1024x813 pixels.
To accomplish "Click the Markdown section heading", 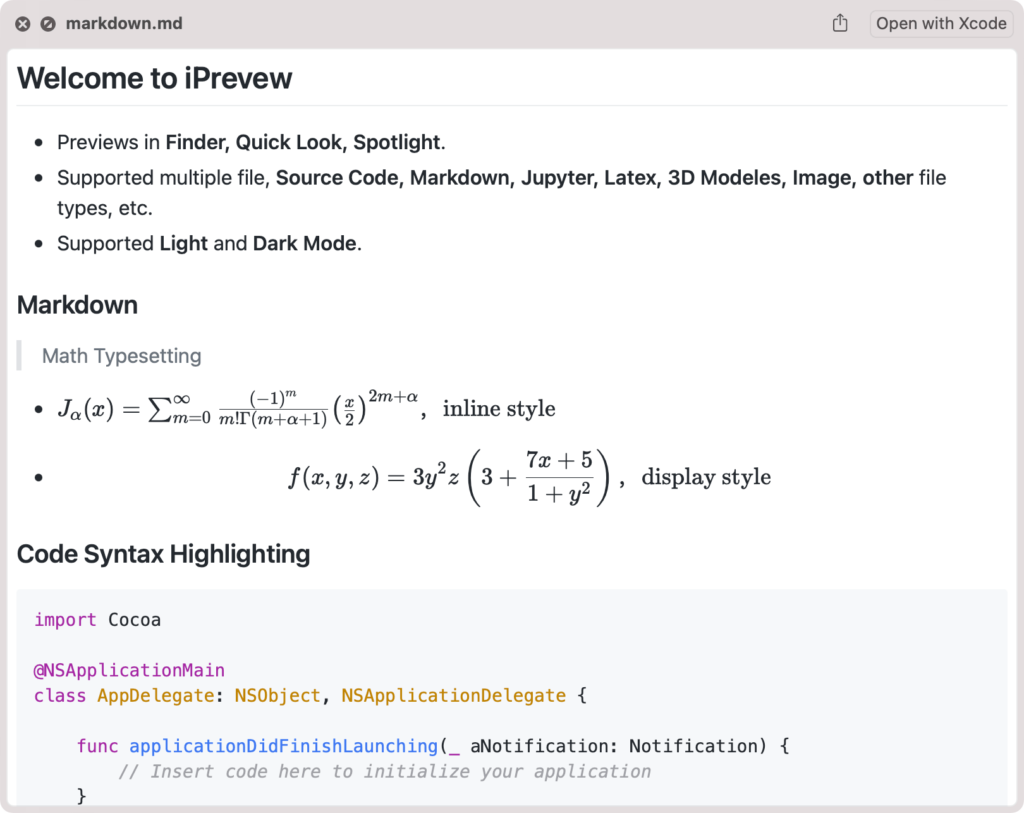I will (x=76, y=305).
